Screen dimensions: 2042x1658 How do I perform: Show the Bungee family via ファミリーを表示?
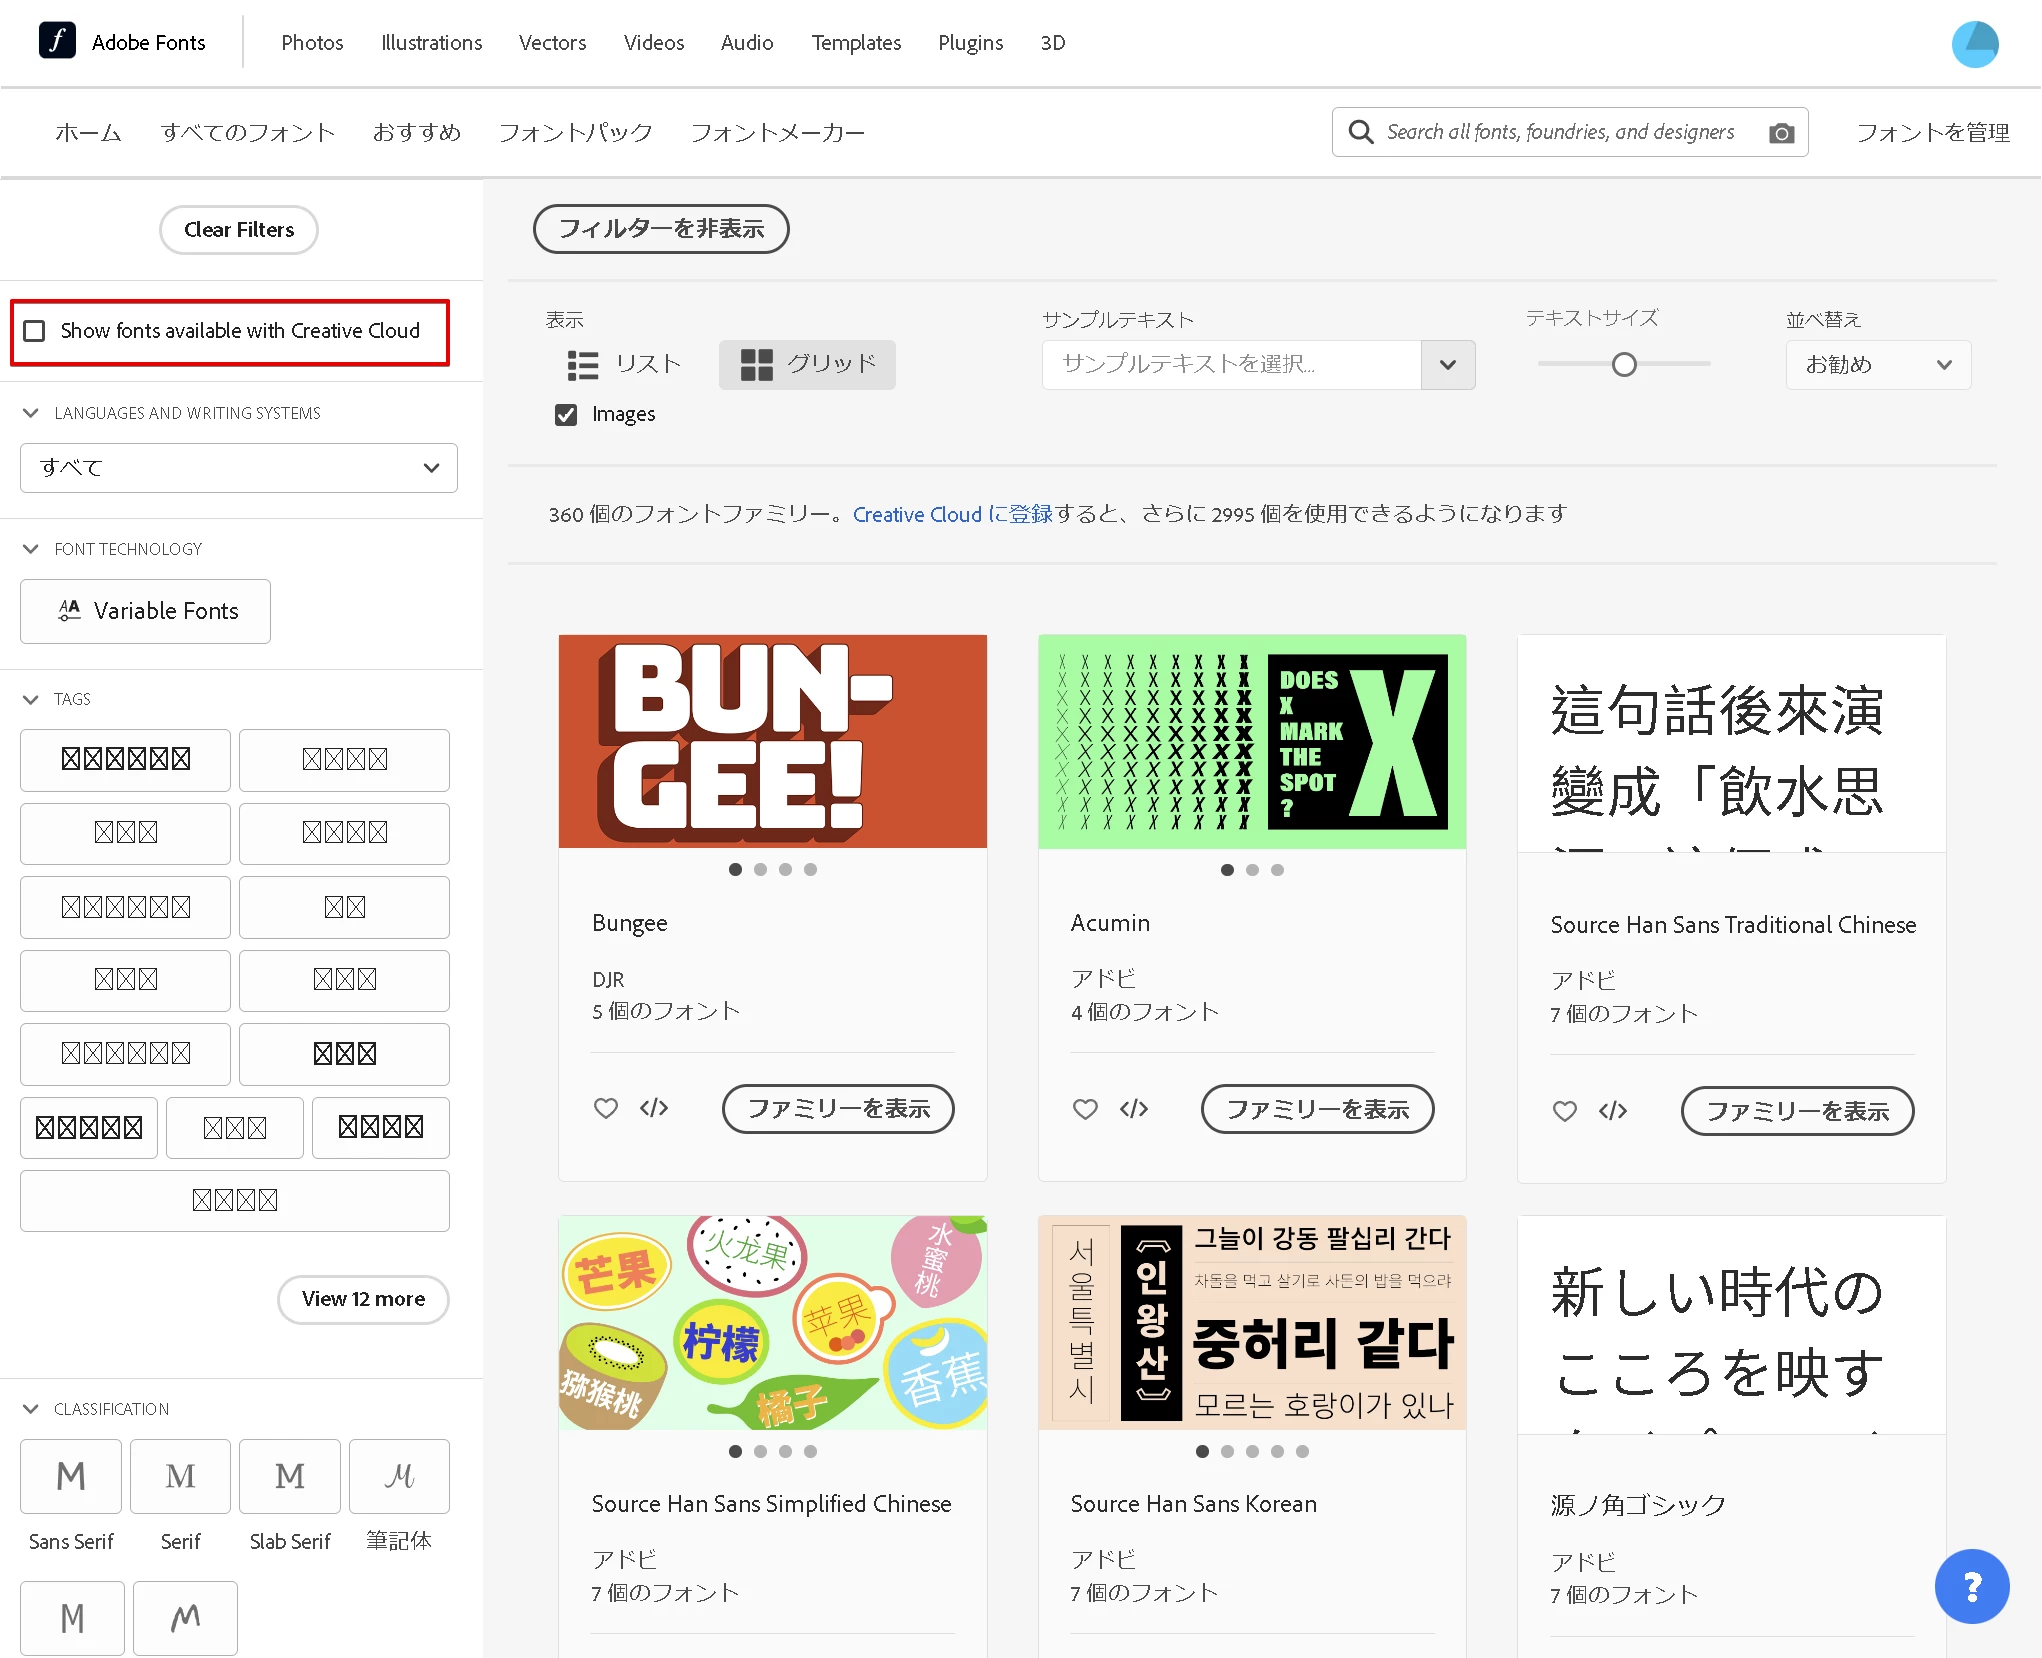coord(838,1109)
